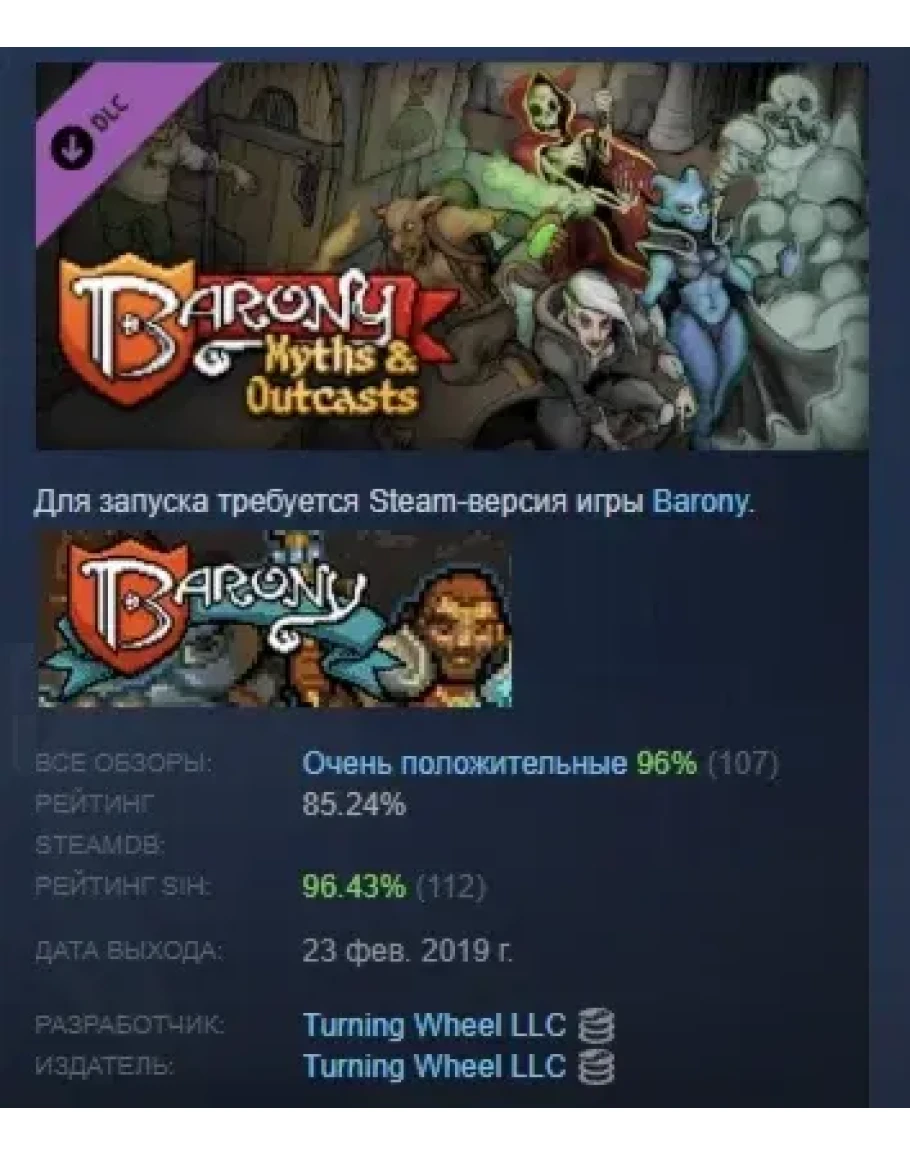
Task: Open the Barony base game thumbnail
Action: click(x=275, y=619)
